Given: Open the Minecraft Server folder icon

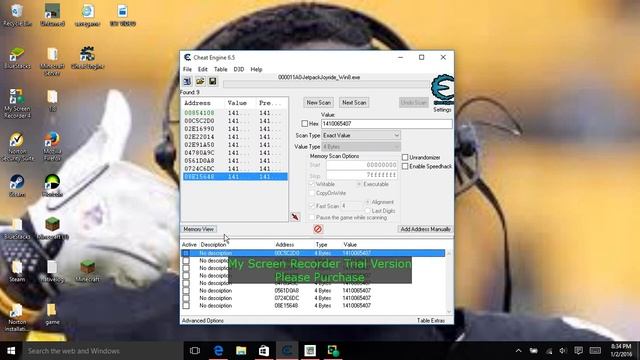Looking at the screenshot, I should tap(52, 62).
